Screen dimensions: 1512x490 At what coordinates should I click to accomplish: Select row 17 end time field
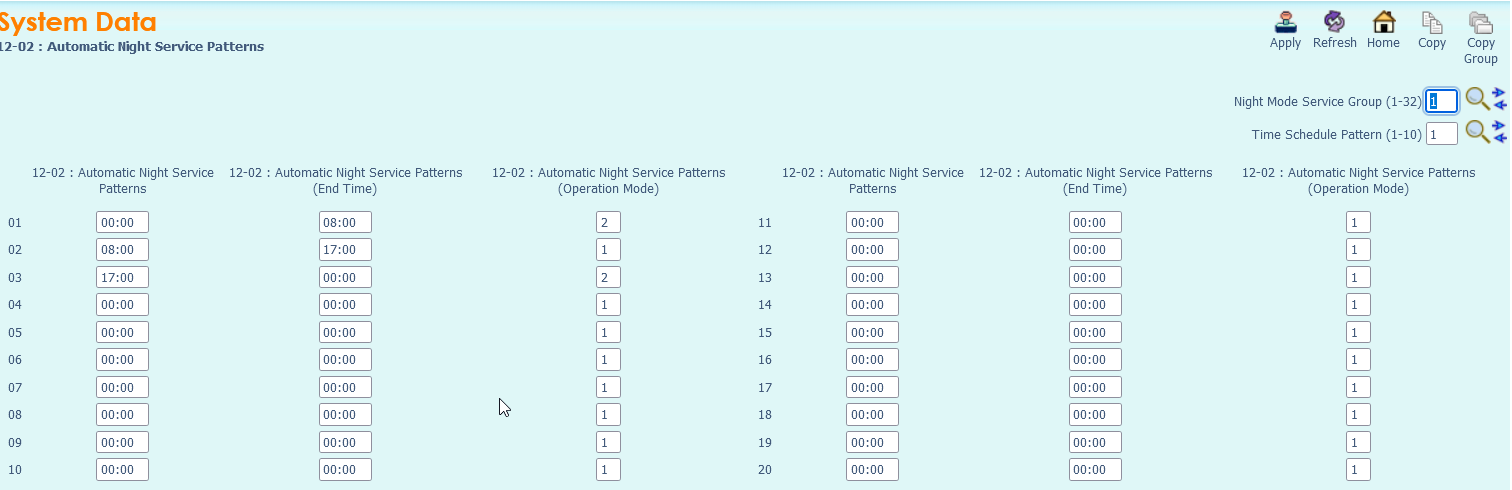(x=1095, y=387)
